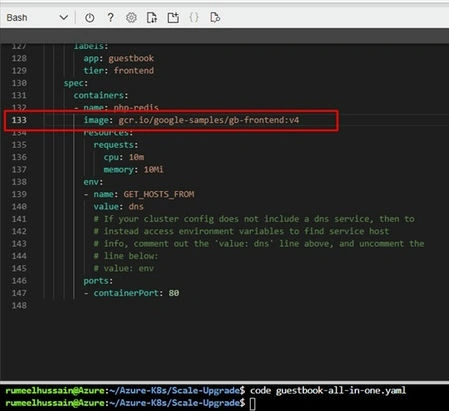Click the cpu: 10m line
The width and height of the screenshot is (449, 411).
coord(124,157)
